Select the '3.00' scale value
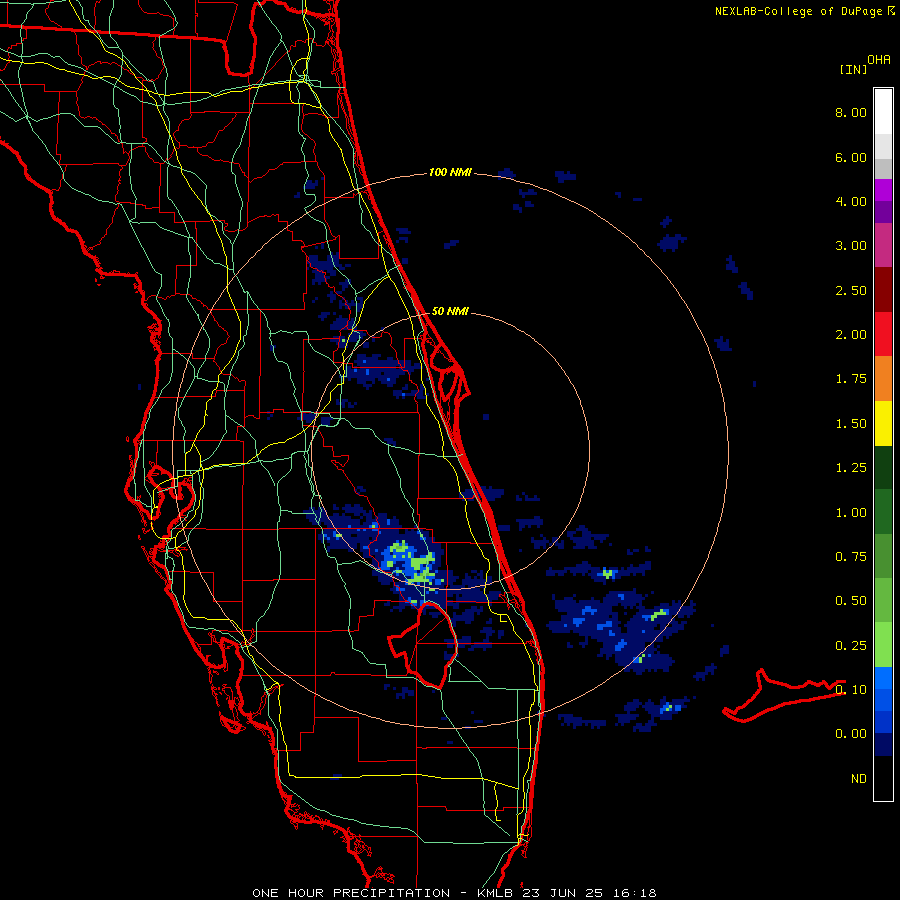The height and width of the screenshot is (900, 900). [851, 246]
